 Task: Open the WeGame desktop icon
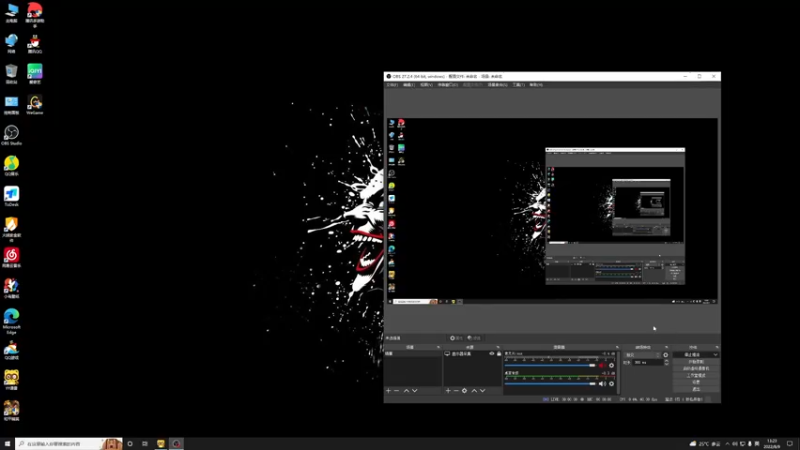click(35, 105)
